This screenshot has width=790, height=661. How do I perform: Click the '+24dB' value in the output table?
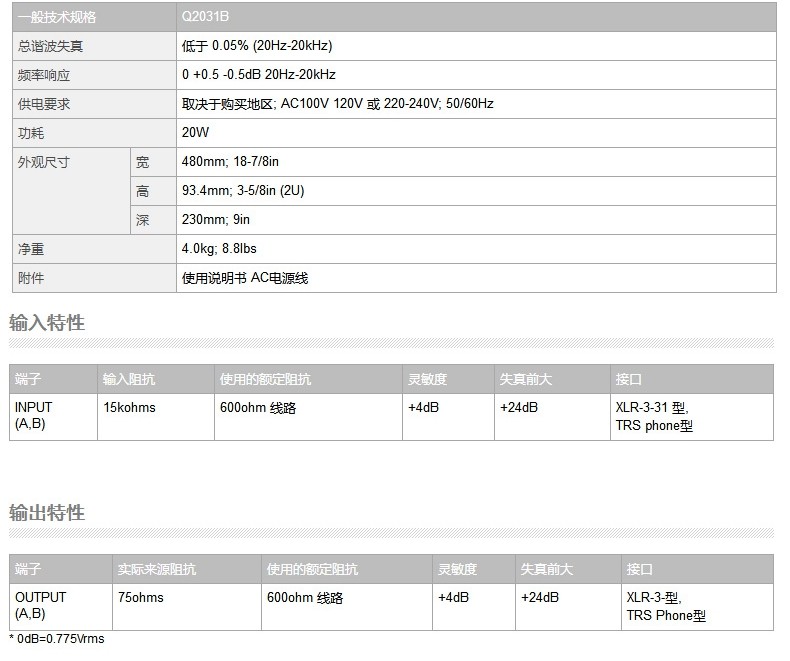tap(540, 598)
